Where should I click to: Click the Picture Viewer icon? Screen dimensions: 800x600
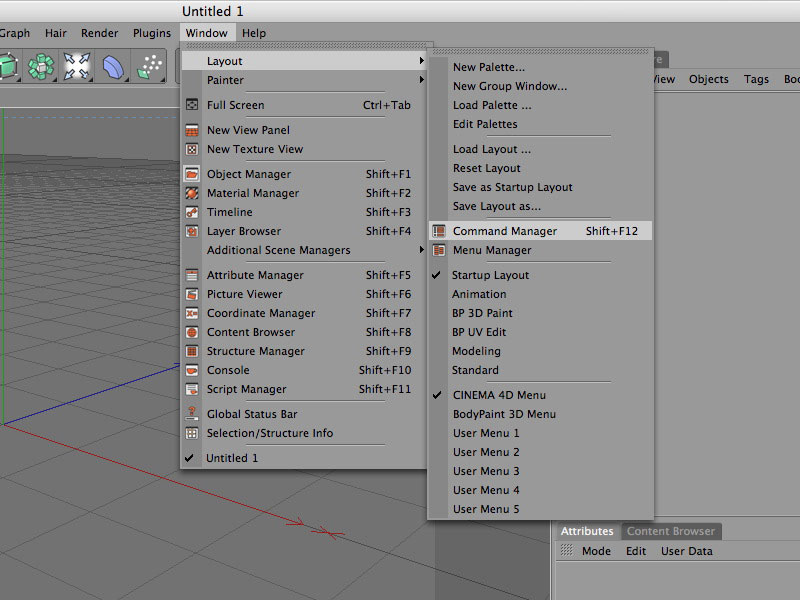tap(192, 294)
